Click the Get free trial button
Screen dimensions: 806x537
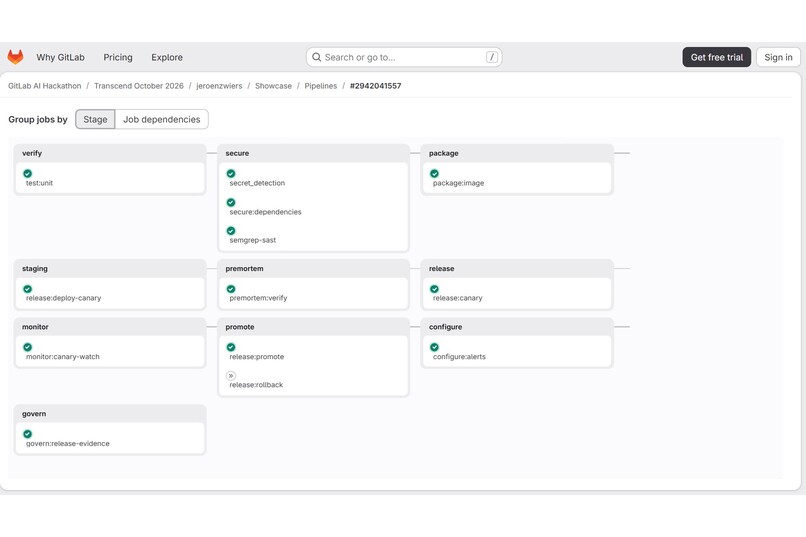(717, 57)
